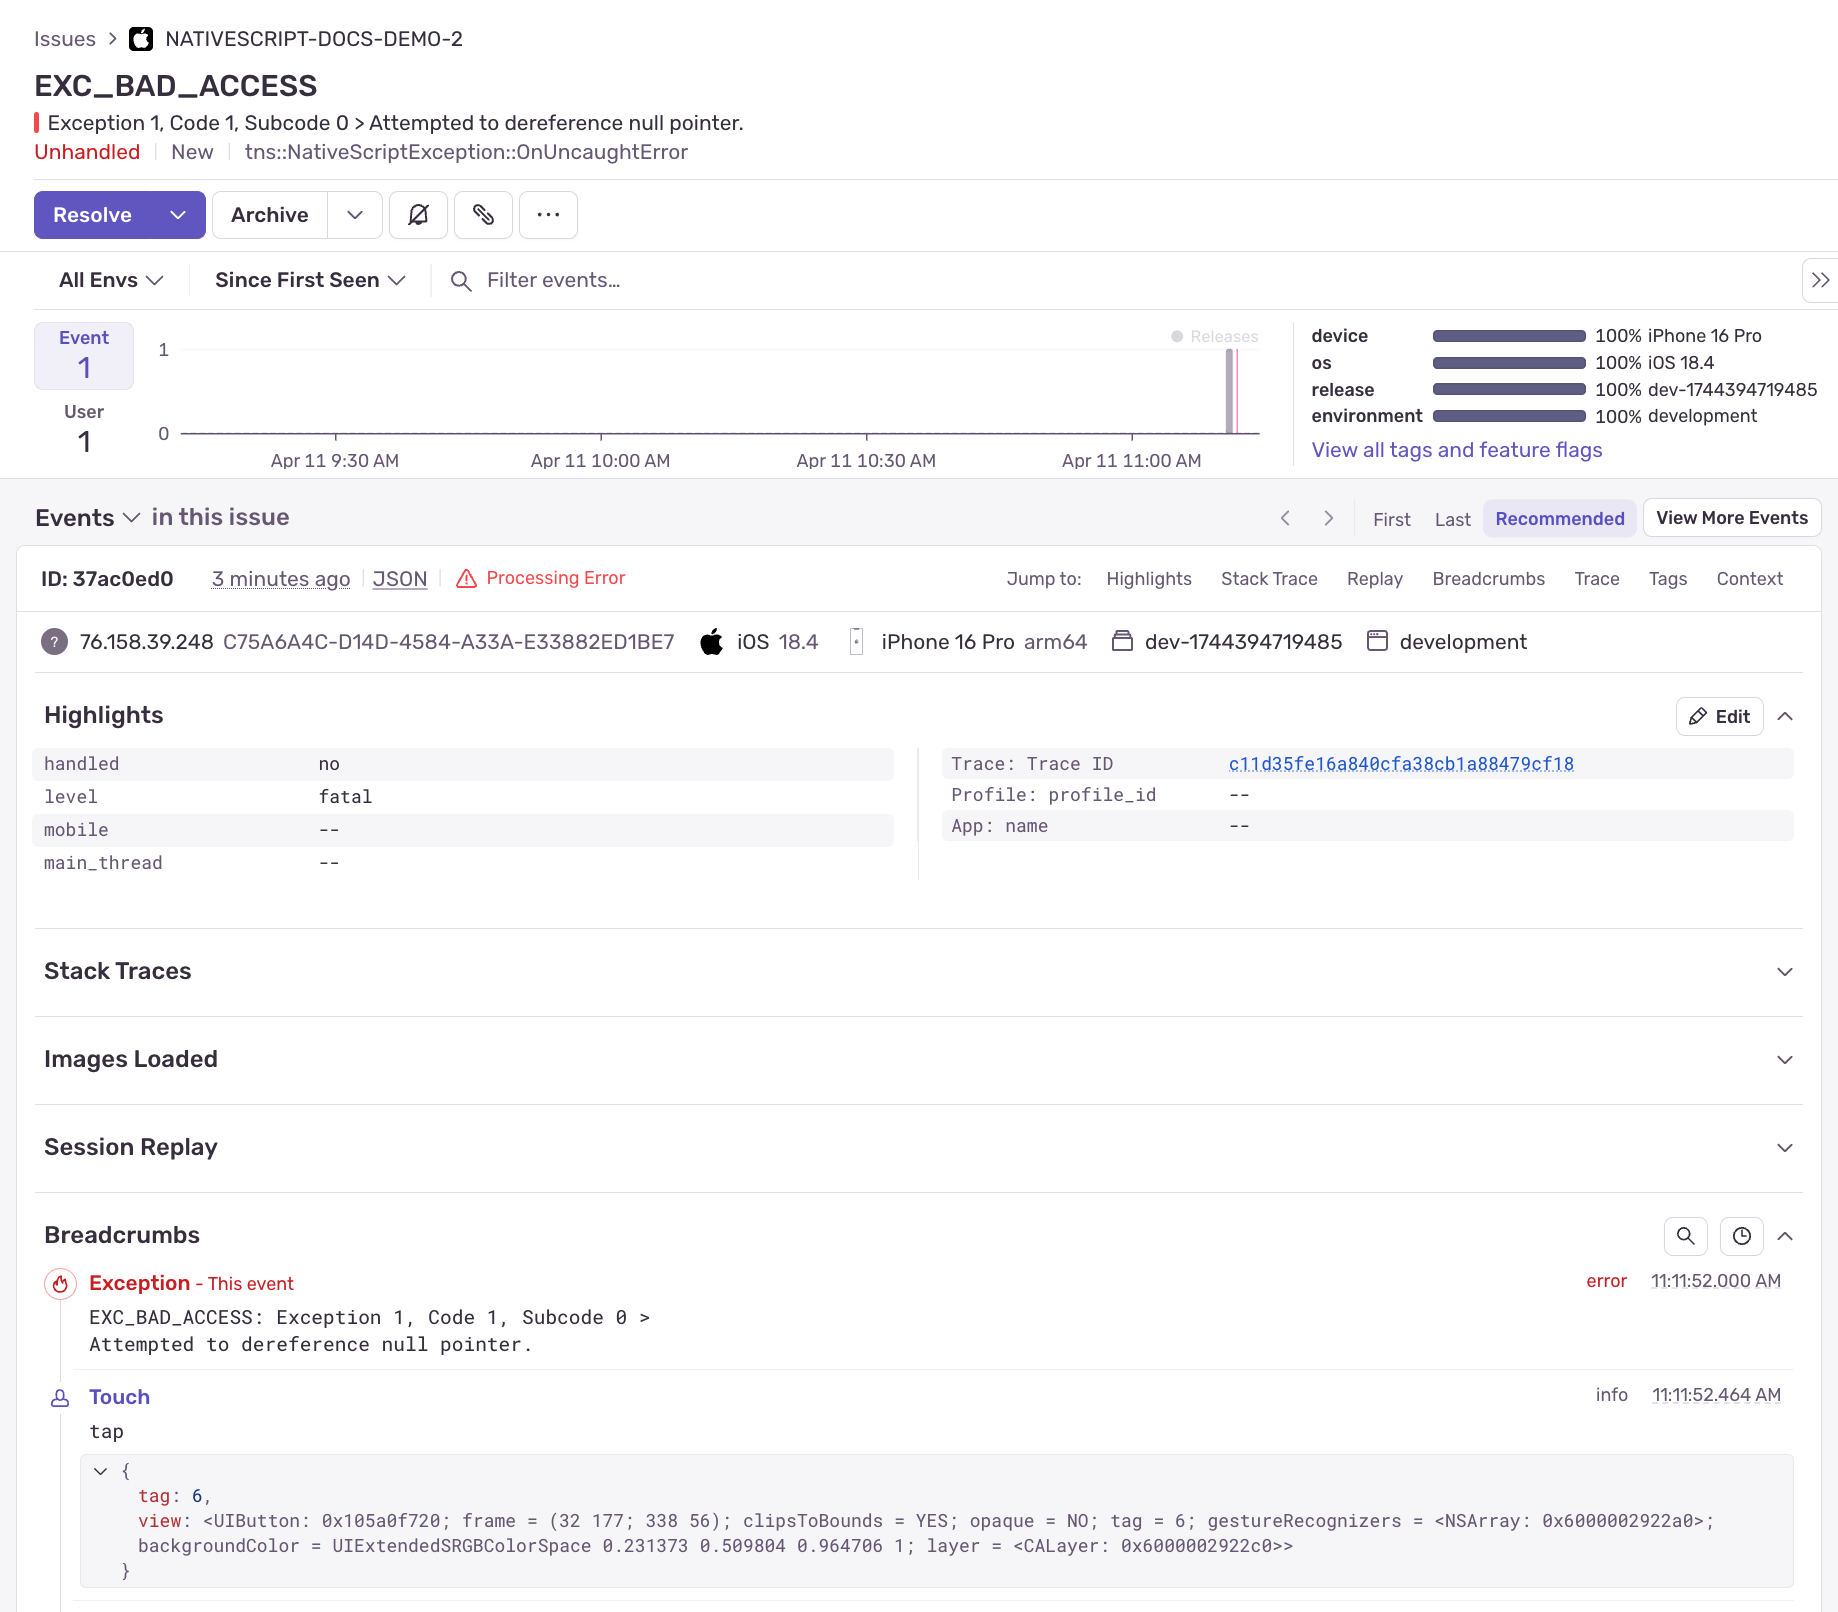Click the View More Events button
The height and width of the screenshot is (1612, 1838).
(x=1732, y=517)
